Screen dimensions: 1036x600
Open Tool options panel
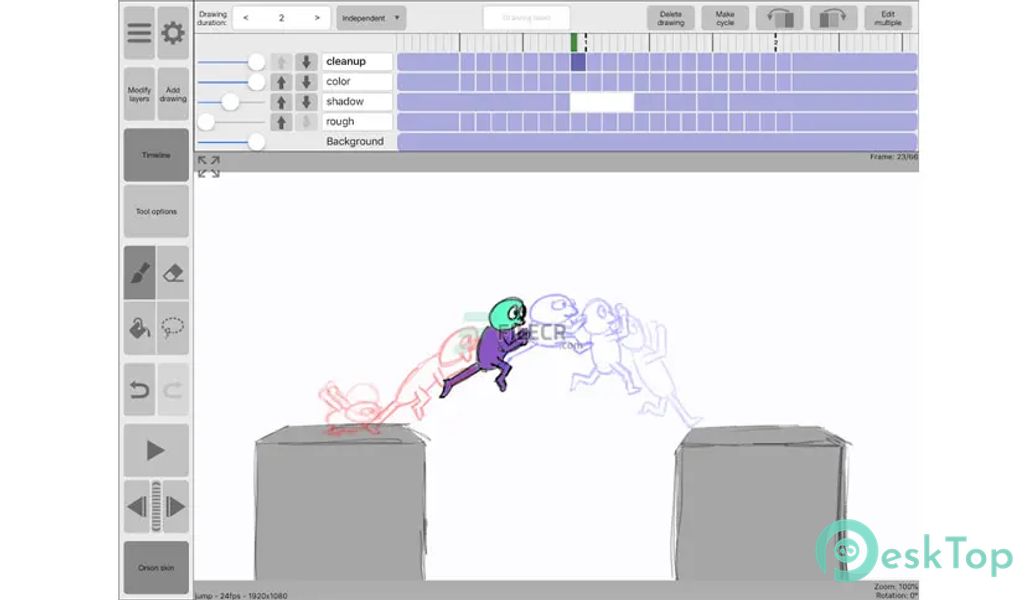(x=156, y=211)
